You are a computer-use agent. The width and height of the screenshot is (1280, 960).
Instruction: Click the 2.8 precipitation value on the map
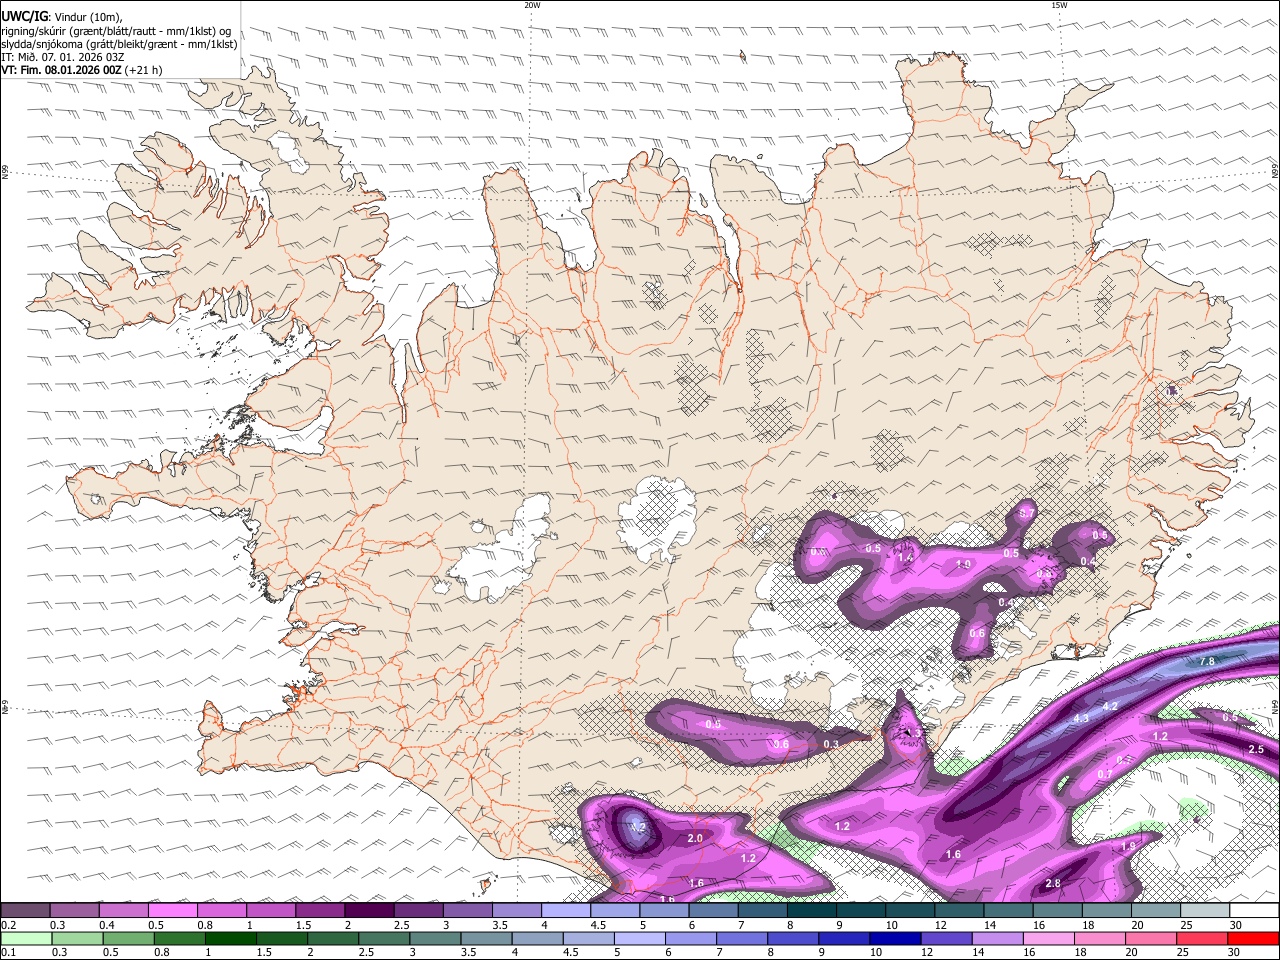pos(1052,884)
